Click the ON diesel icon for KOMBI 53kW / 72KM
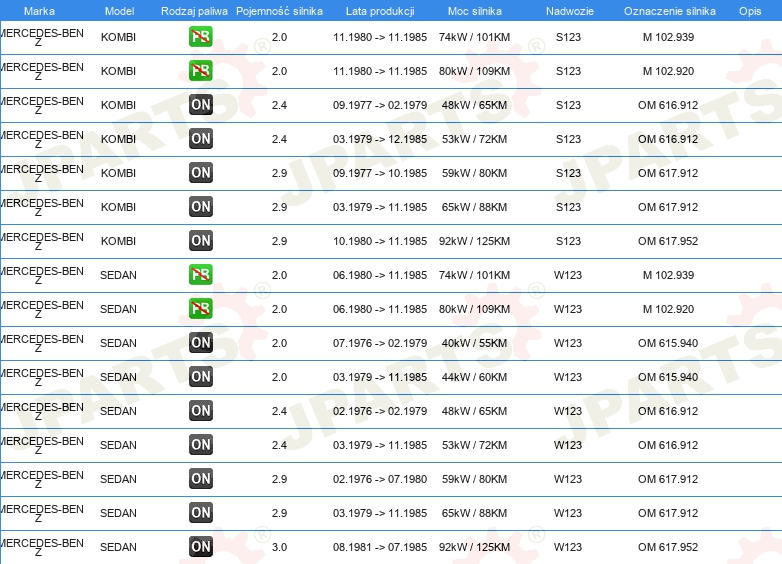Screen dimensions: 782x564 point(200,139)
